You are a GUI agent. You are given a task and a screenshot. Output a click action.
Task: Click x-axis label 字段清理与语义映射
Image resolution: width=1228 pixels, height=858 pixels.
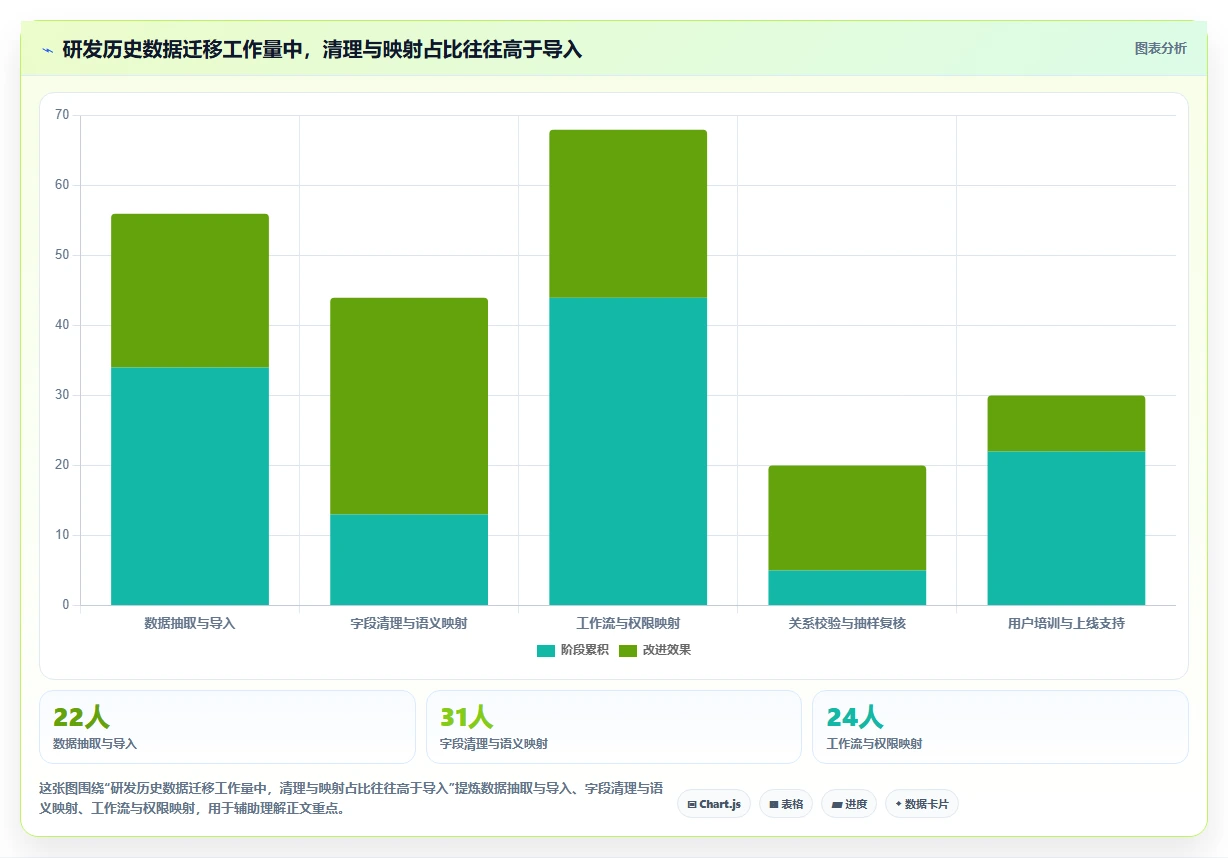(409, 623)
